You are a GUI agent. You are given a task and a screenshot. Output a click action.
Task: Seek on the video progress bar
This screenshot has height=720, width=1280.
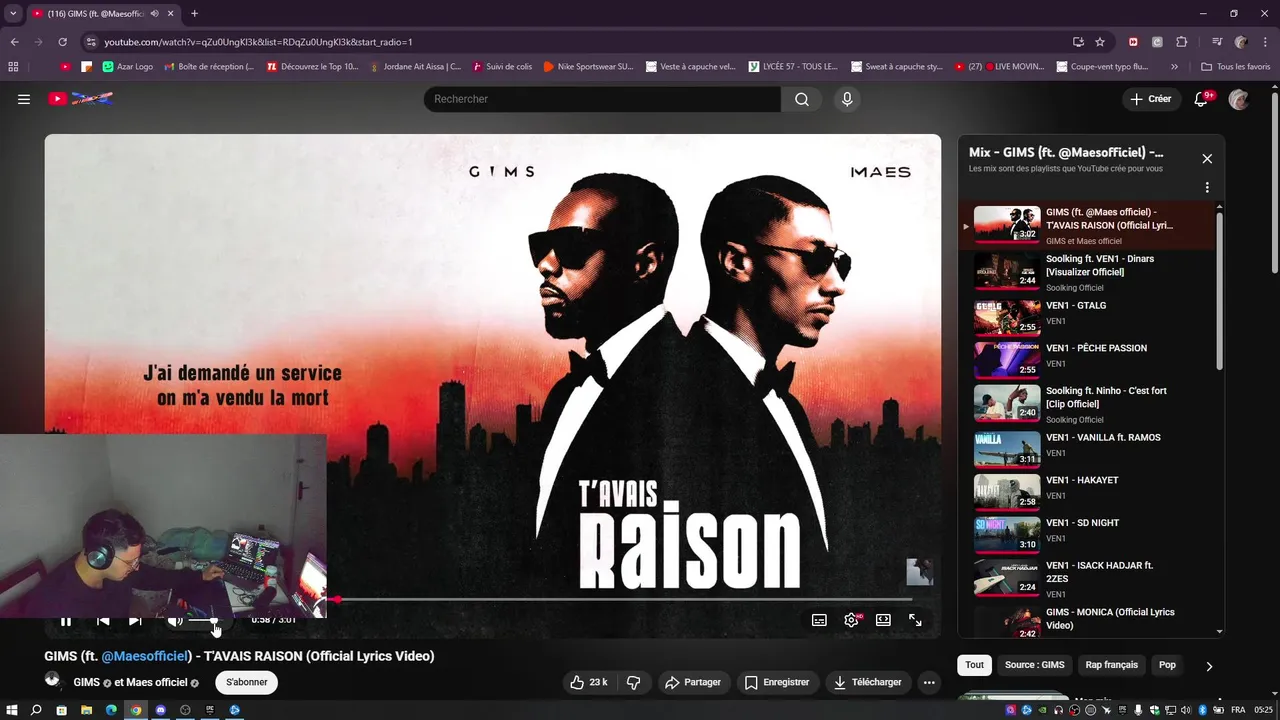pyautogui.click(x=620, y=599)
